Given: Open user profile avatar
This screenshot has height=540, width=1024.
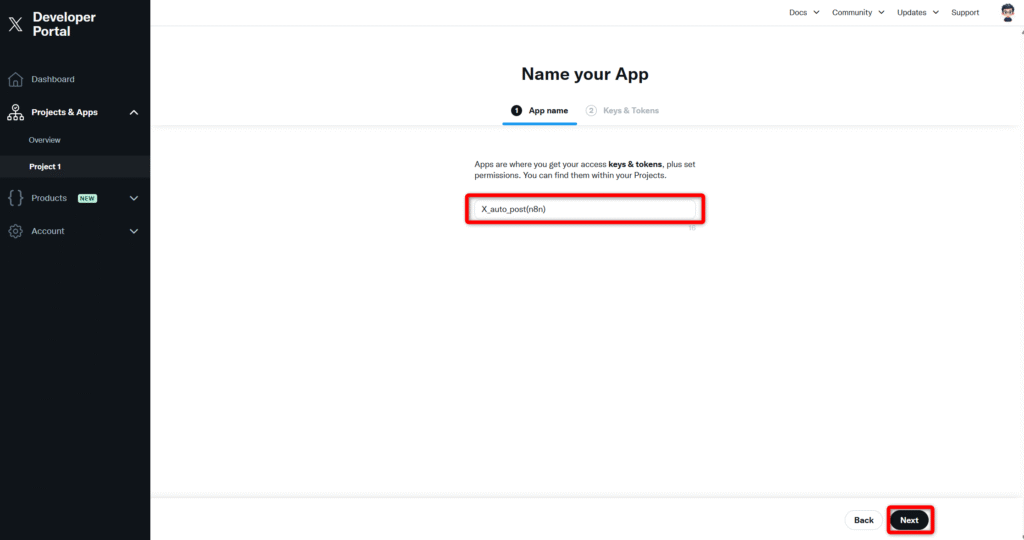Looking at the screenshot, I should 1008,12.
